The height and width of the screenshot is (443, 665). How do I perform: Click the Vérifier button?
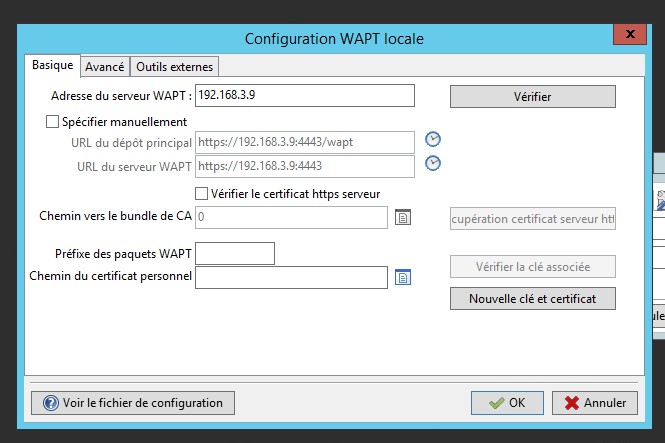pos(533,97)
